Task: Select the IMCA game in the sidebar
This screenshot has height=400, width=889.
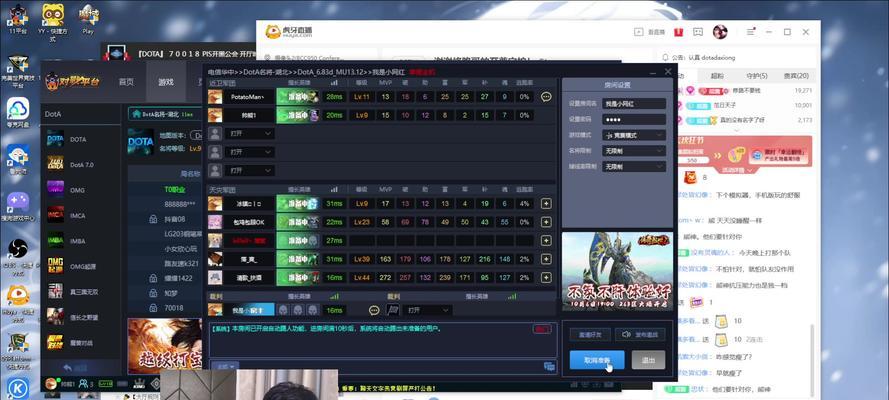Action: pyautogui.click(x=56, y=215)
